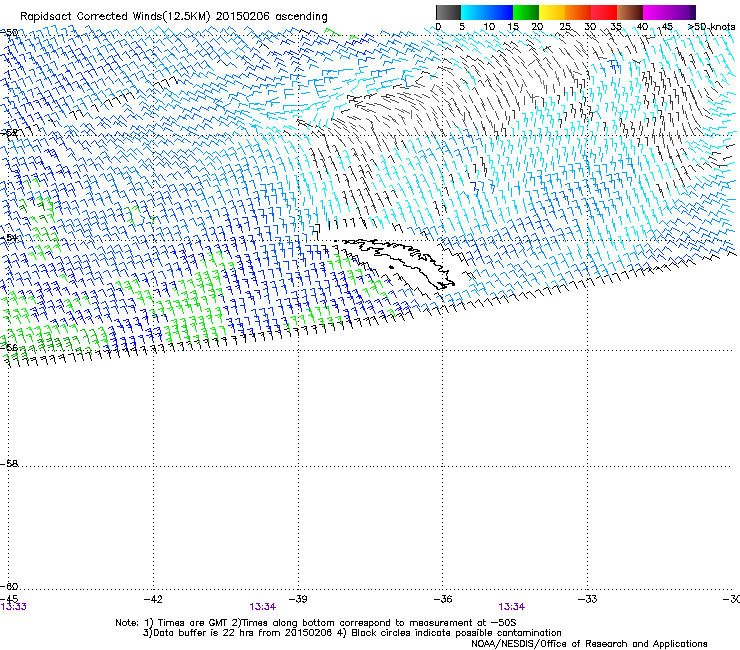740x650 pixels.
Task: Click the 13:34 time stamp near -39
Action: [x=262, y=607]
